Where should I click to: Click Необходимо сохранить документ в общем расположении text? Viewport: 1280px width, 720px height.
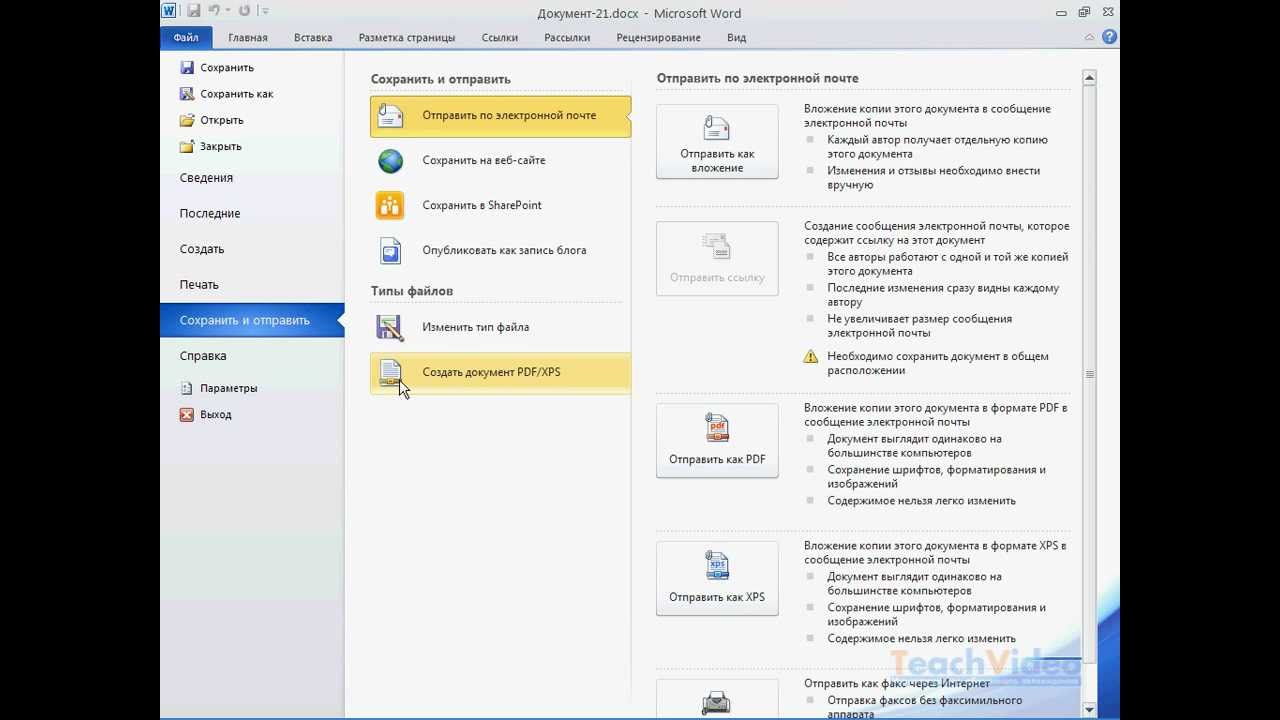coord(938,363)
